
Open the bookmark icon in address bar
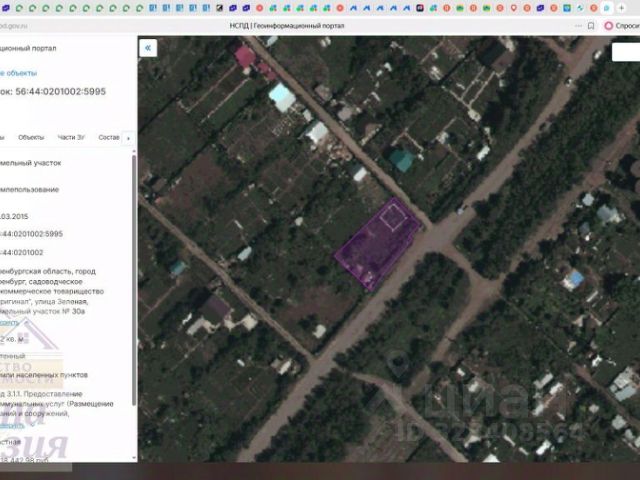(x=591, y=26)
